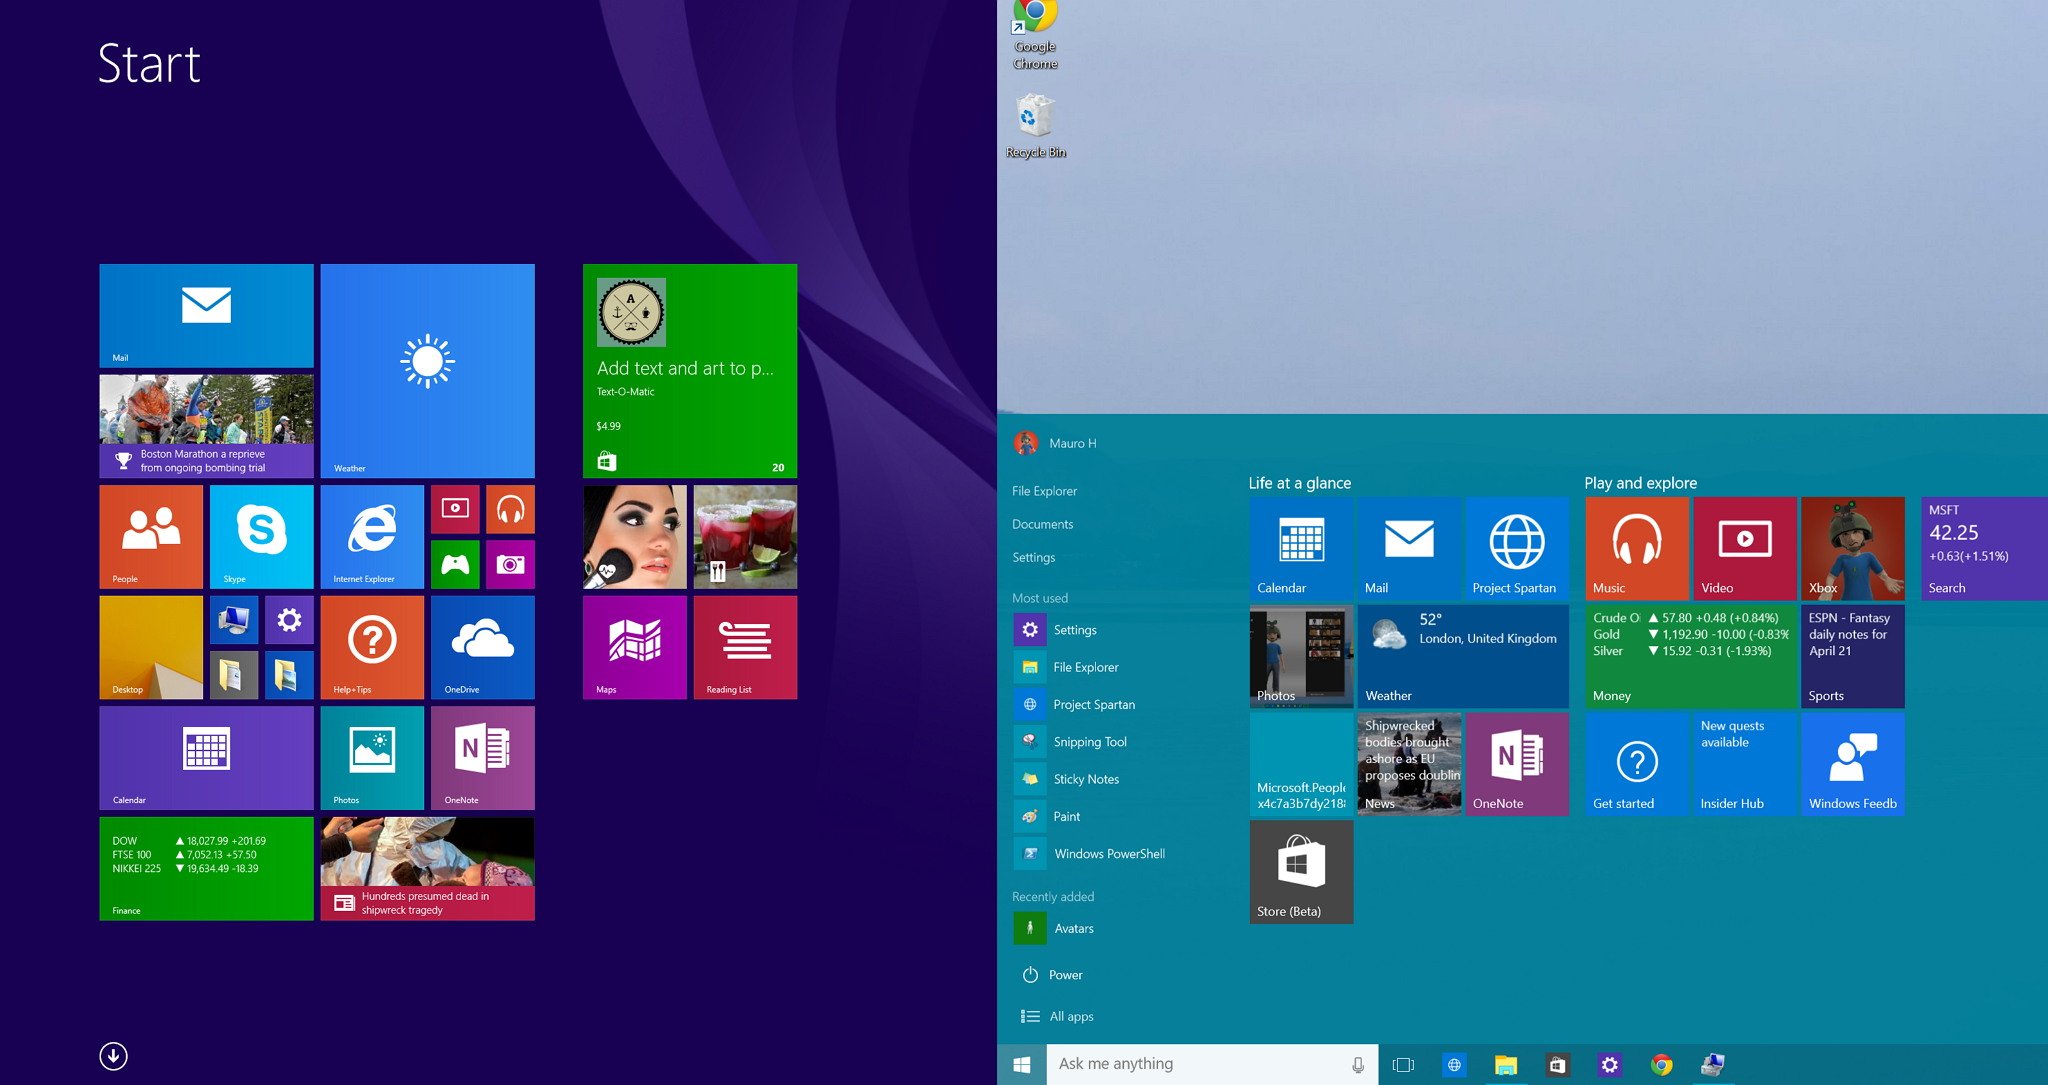This screenshot has width=2048, height=1085.
Task: Open the Weather sun tile on Start screen
Action: [x=427, y=370]
